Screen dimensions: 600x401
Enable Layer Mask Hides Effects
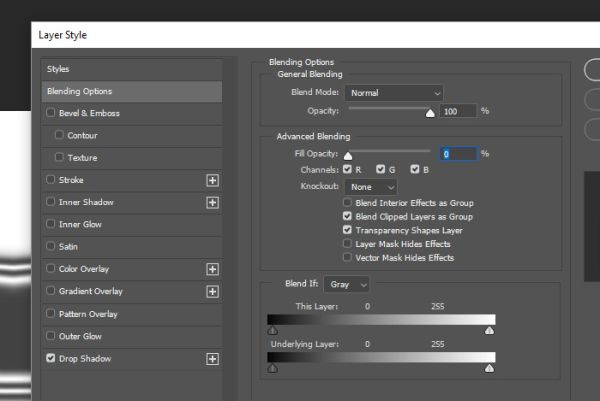point(347,243)
